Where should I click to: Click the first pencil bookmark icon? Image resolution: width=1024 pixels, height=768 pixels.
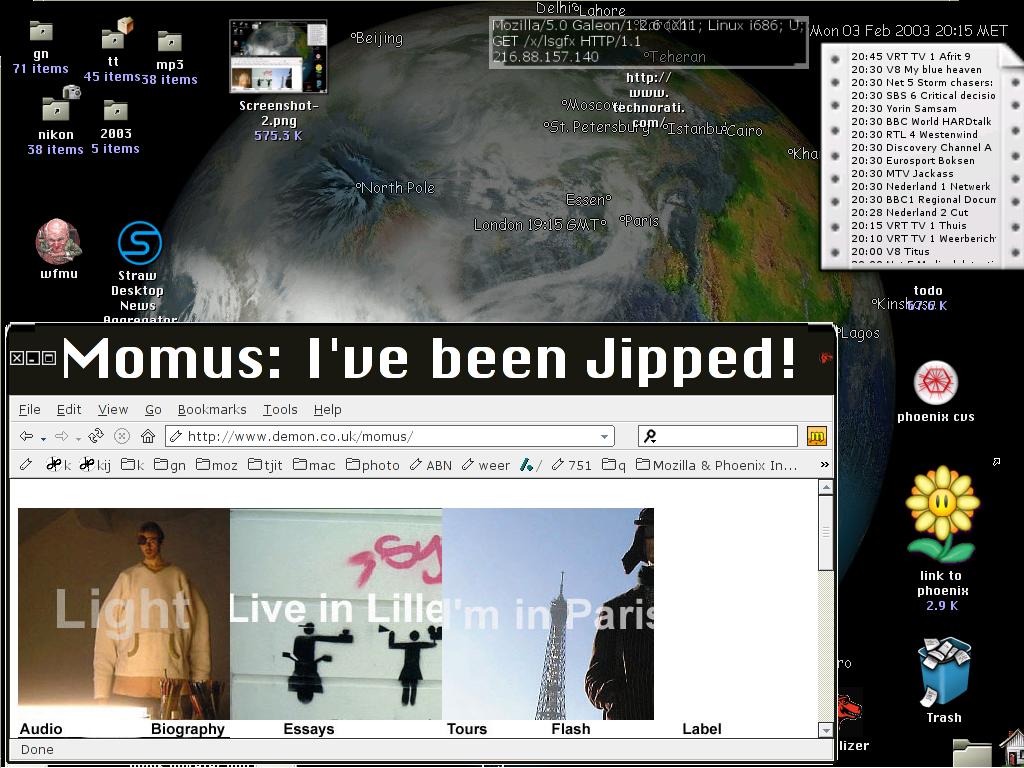[26, 465]
